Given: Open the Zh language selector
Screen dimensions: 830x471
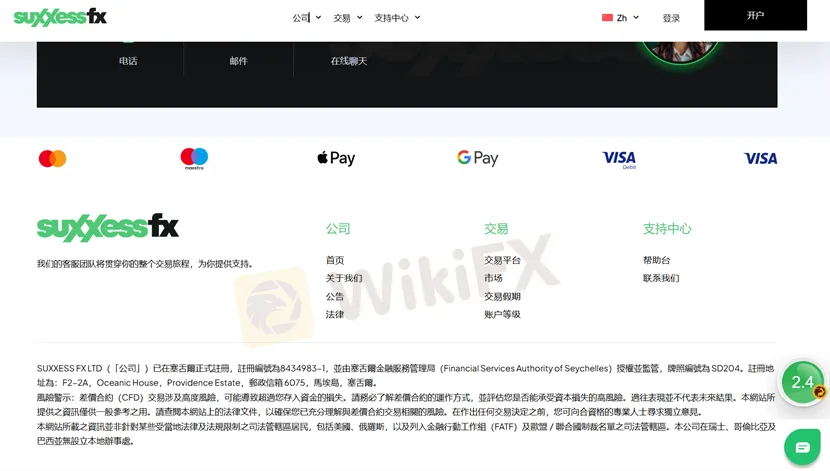Looking at the screenshot, I should point(620,17).
